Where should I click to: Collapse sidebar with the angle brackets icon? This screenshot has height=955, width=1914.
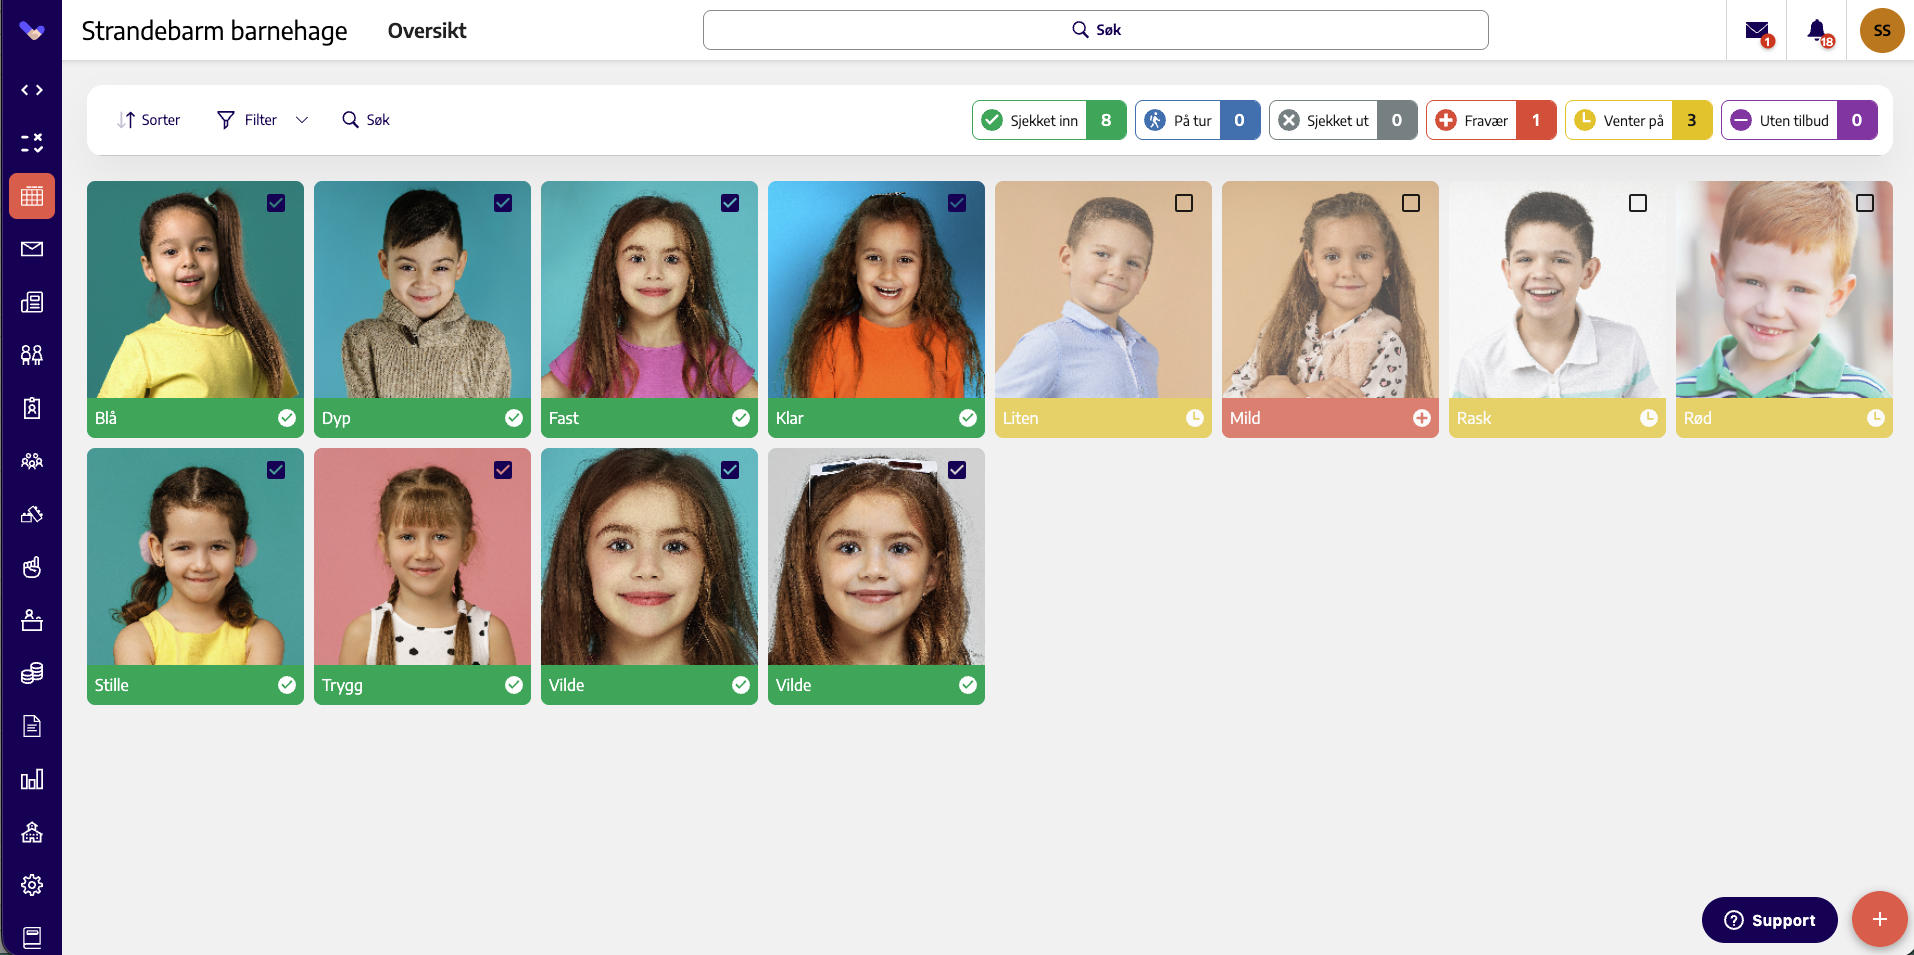[32, 90]
